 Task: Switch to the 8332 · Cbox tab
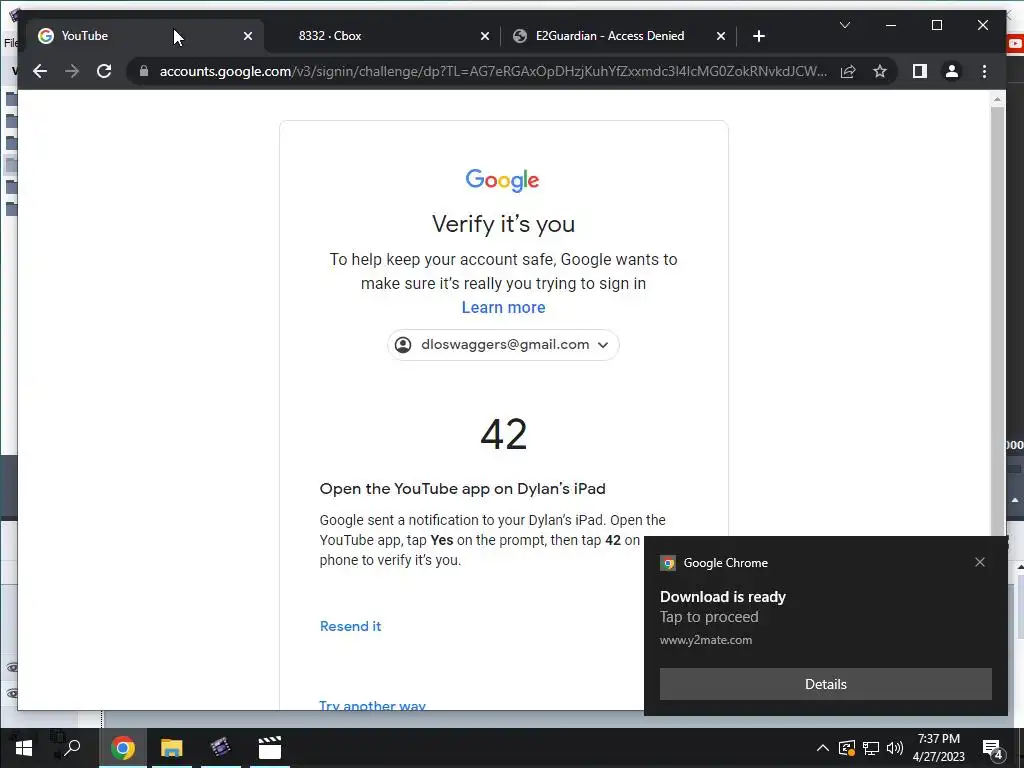tap(381, 36)
